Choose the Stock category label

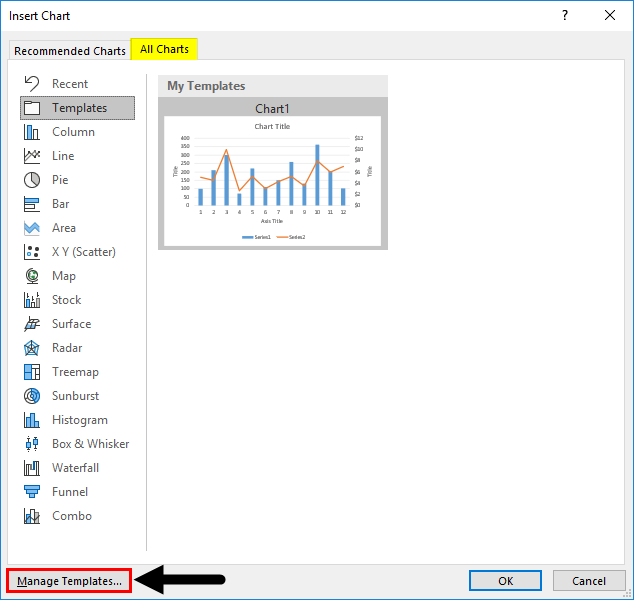[x=67, y=300]
